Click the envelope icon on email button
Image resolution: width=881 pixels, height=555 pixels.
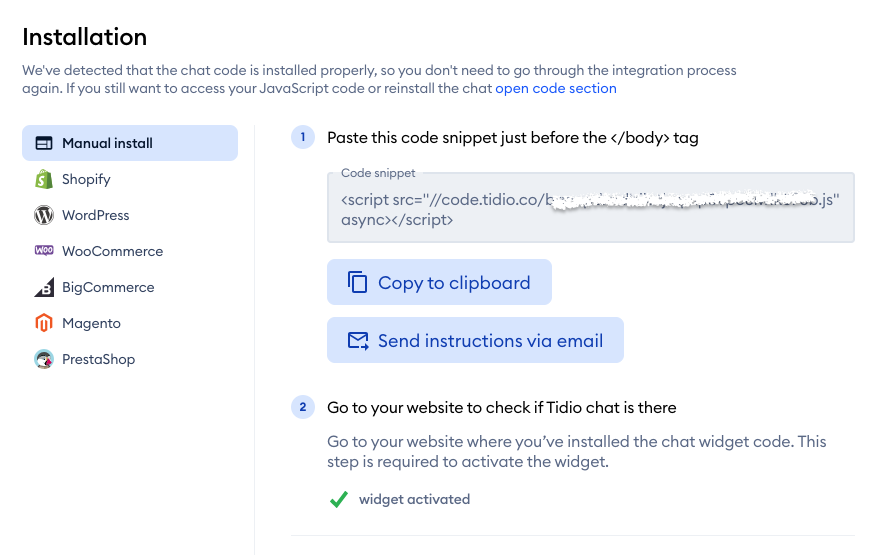(x=358, y=341)
